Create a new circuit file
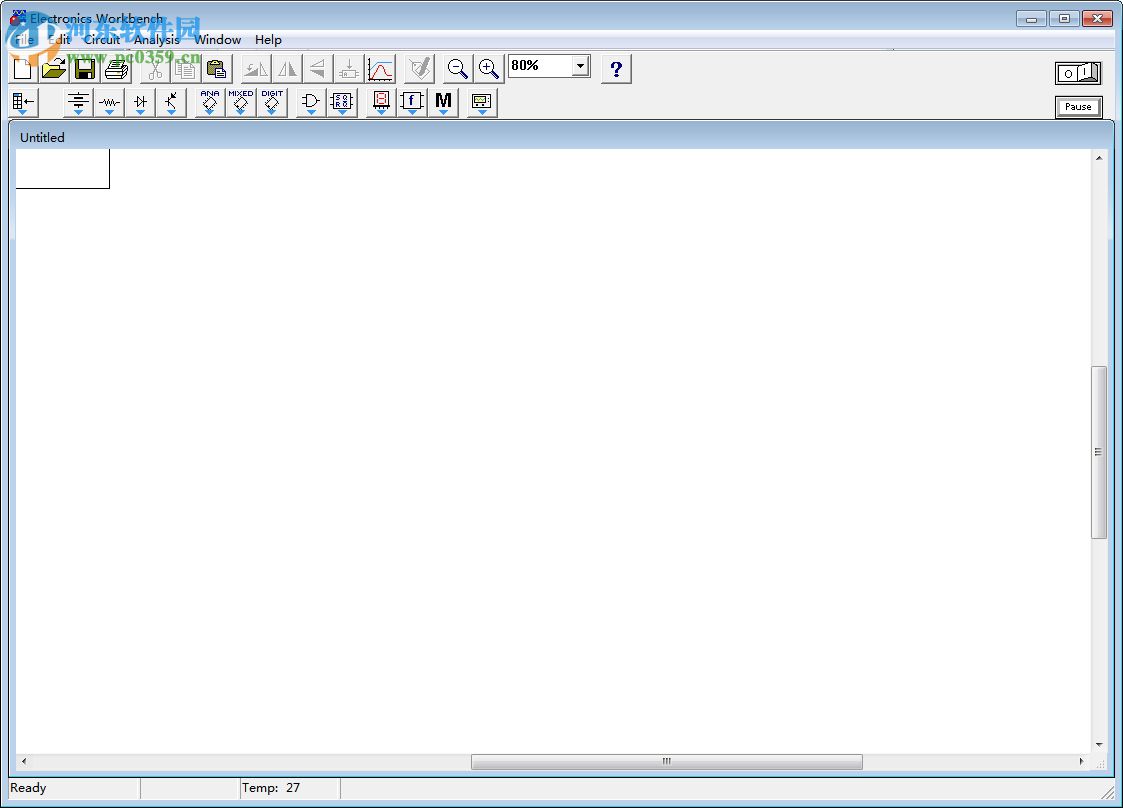 (23, 69)
